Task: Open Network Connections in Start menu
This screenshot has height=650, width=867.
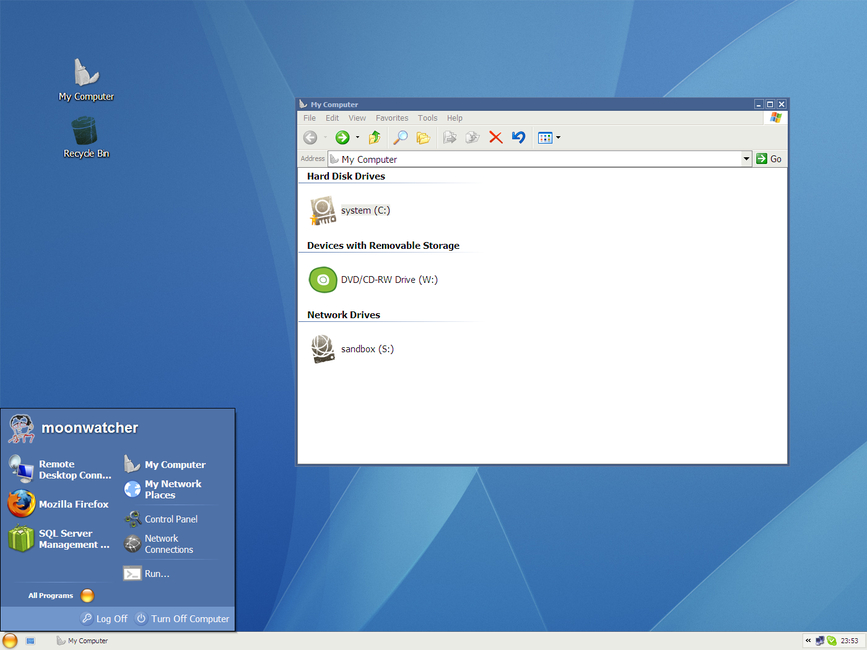Action: pos(159,544)
